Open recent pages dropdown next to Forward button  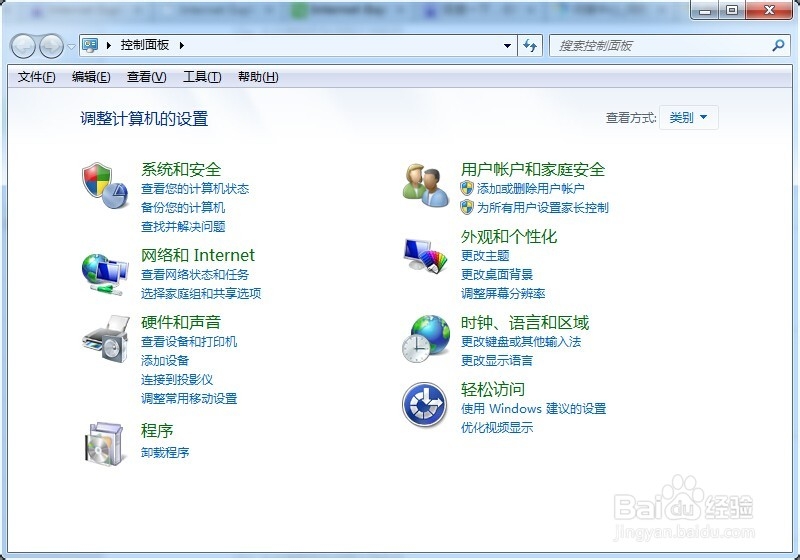pos(71,46)
